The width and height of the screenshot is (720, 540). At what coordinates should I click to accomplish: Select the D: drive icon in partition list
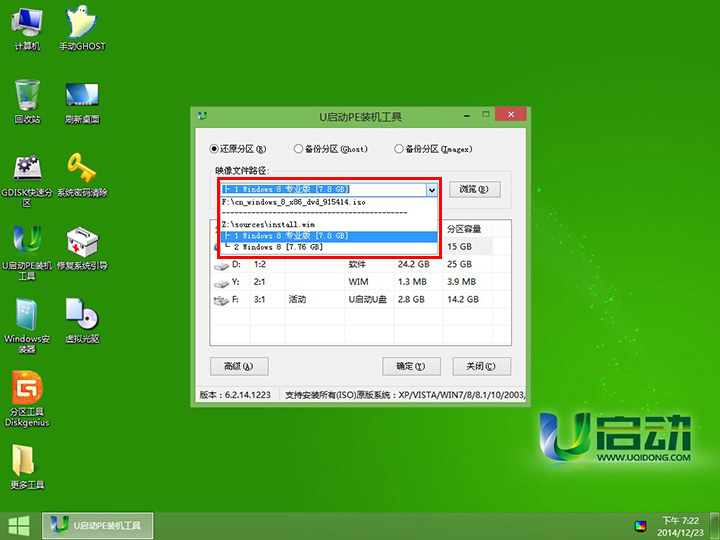[221, 266]
